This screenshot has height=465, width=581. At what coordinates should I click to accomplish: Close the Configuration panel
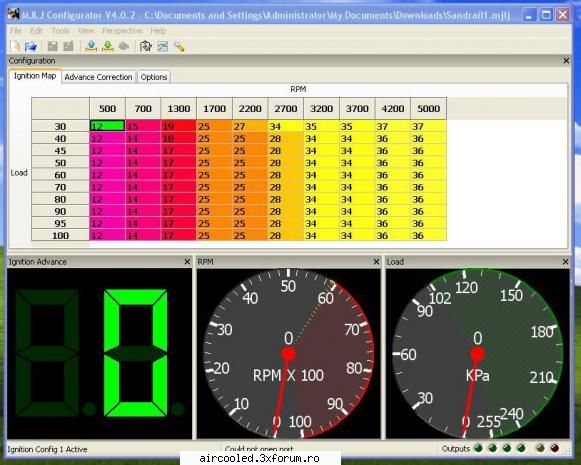566,61
